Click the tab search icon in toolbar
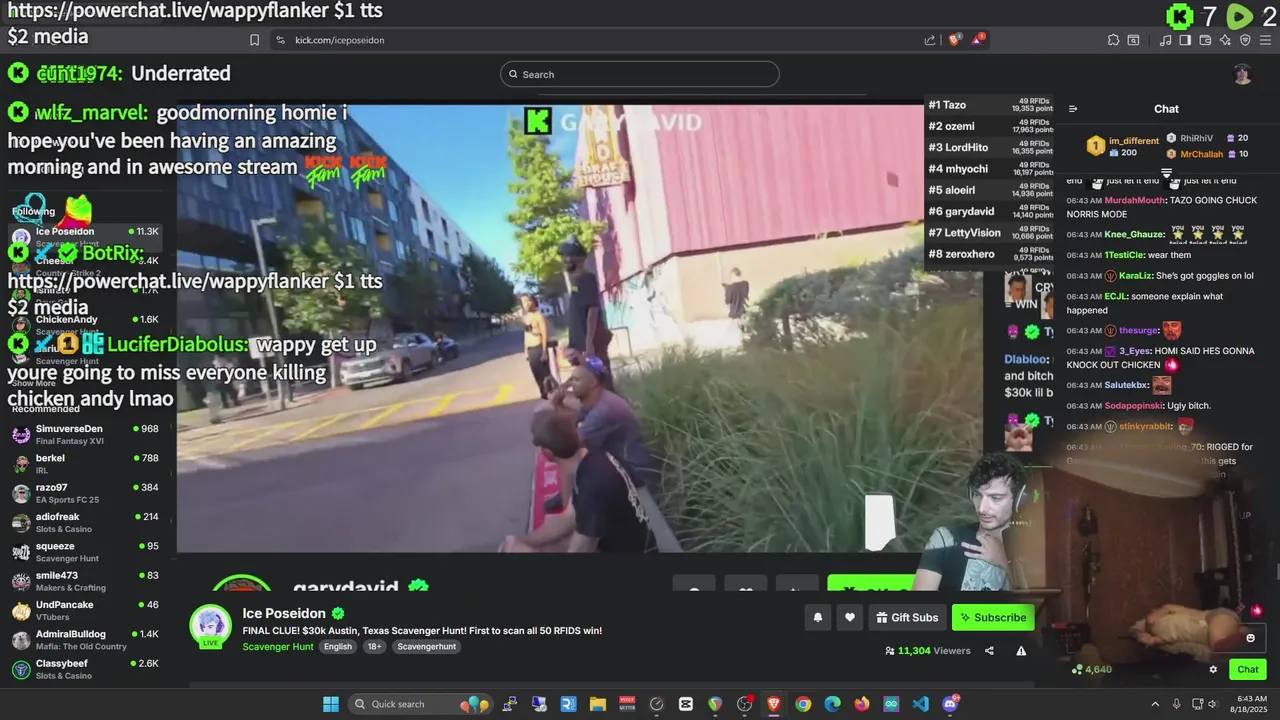Viewport: 1280px width, 720px height. click(x=1133, y=40)
